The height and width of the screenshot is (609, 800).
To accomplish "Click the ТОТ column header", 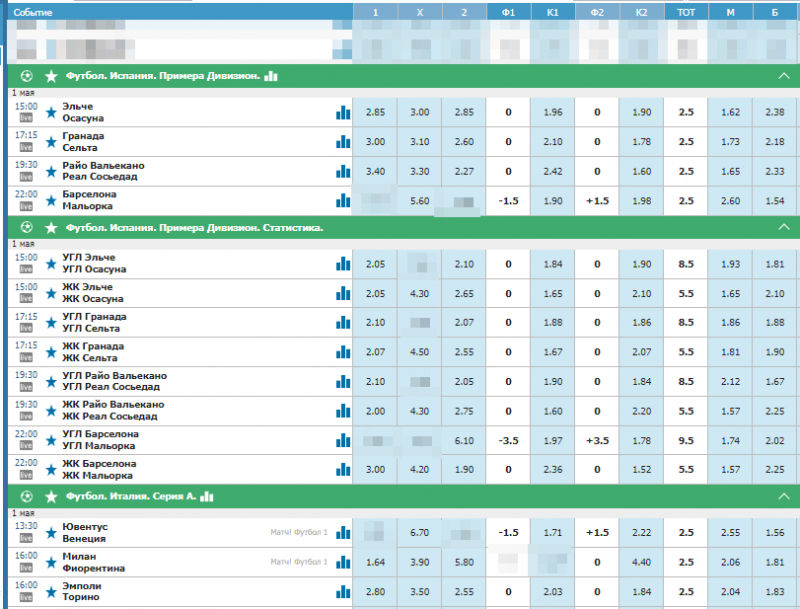I will pyautogui.click(x=685, y=11).
